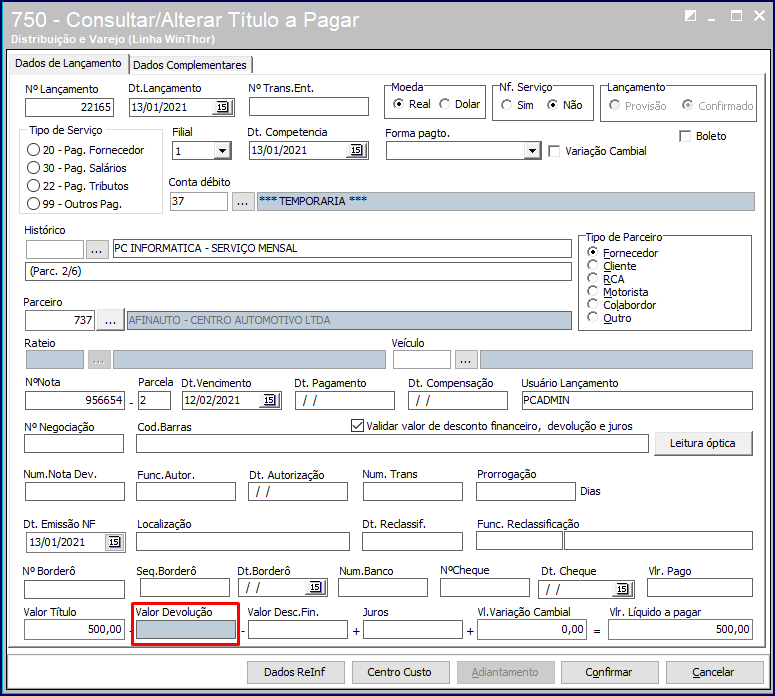This screenshot has width=775, height=696.
Task: Click the Parceiro code field
Action: pyautogui.click(x=60, y=321)
